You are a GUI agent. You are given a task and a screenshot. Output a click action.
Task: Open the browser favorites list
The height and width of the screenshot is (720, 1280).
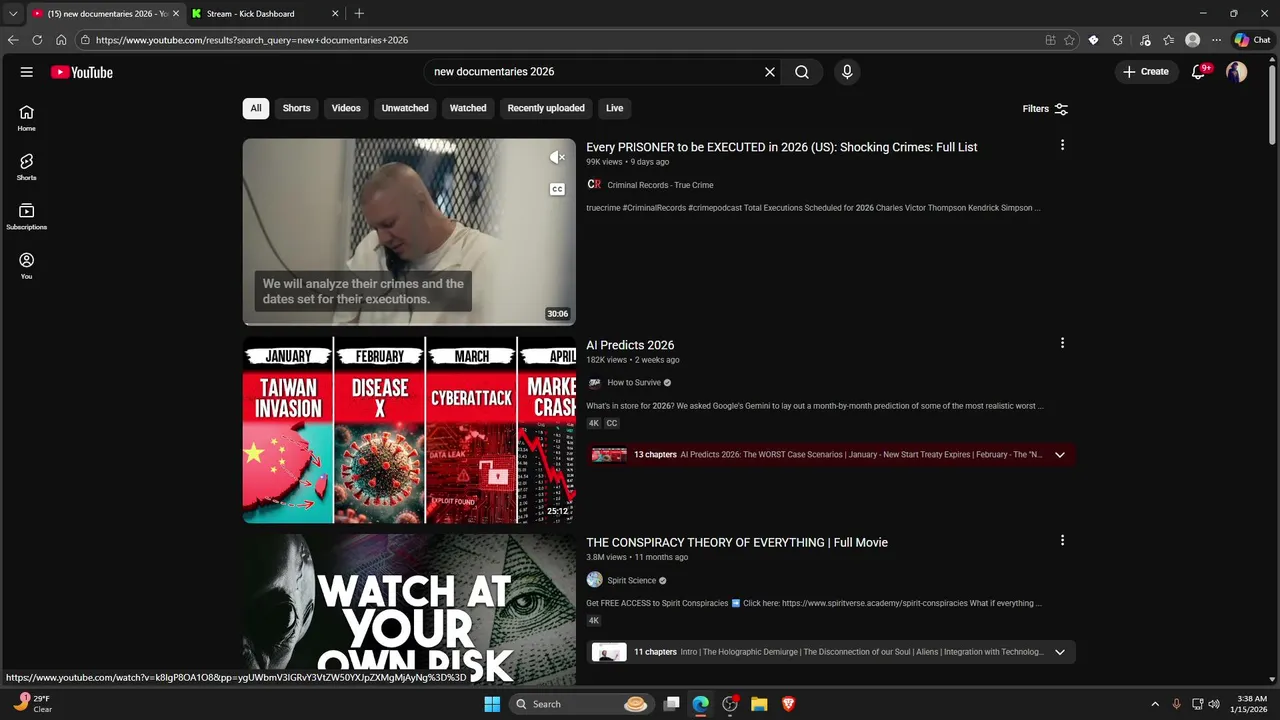pyautogui.click(x=1169, y=40)
